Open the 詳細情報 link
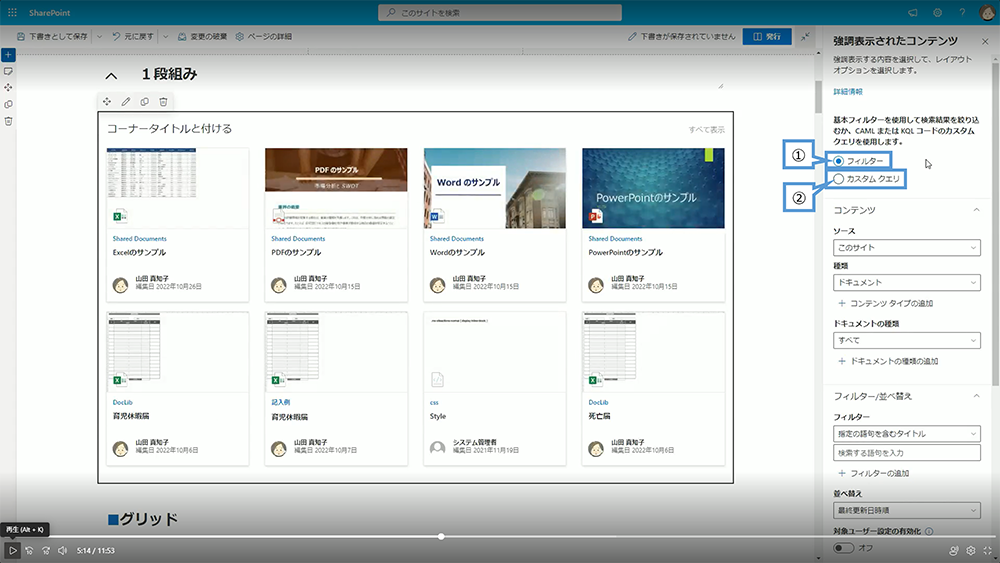 (848, 92)
